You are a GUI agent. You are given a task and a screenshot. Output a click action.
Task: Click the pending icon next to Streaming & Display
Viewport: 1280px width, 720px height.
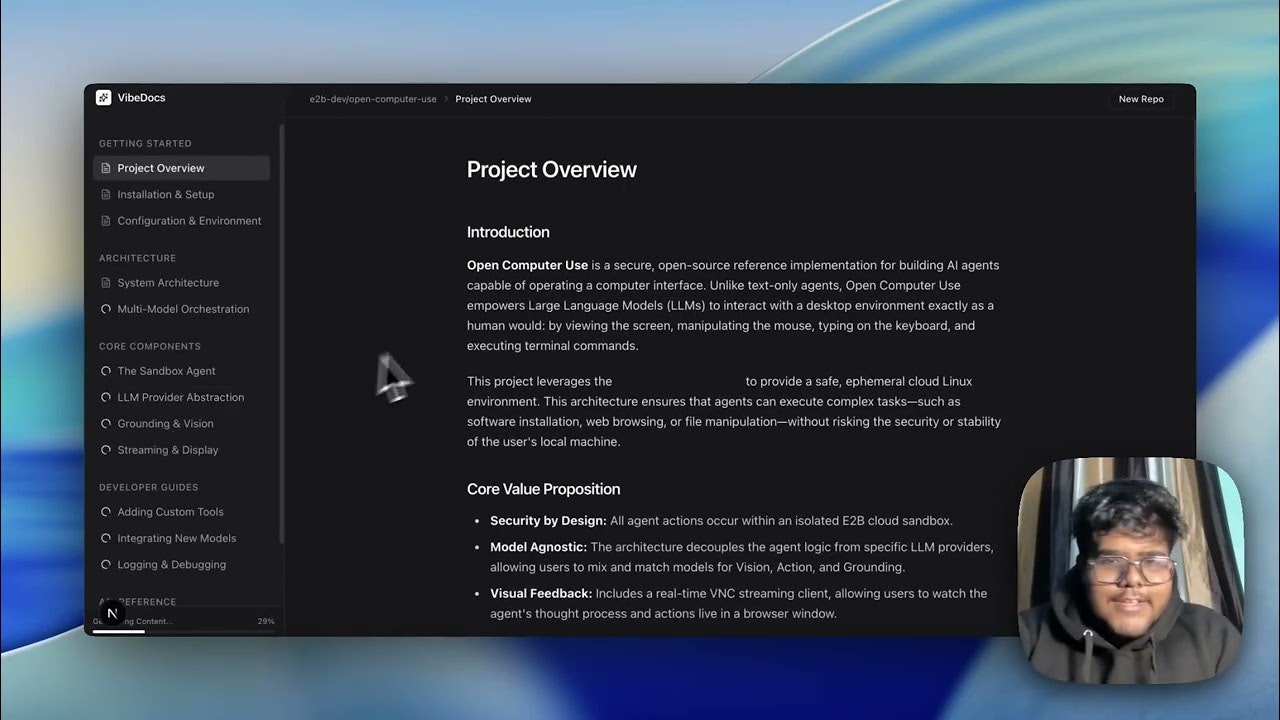[105, 449]
